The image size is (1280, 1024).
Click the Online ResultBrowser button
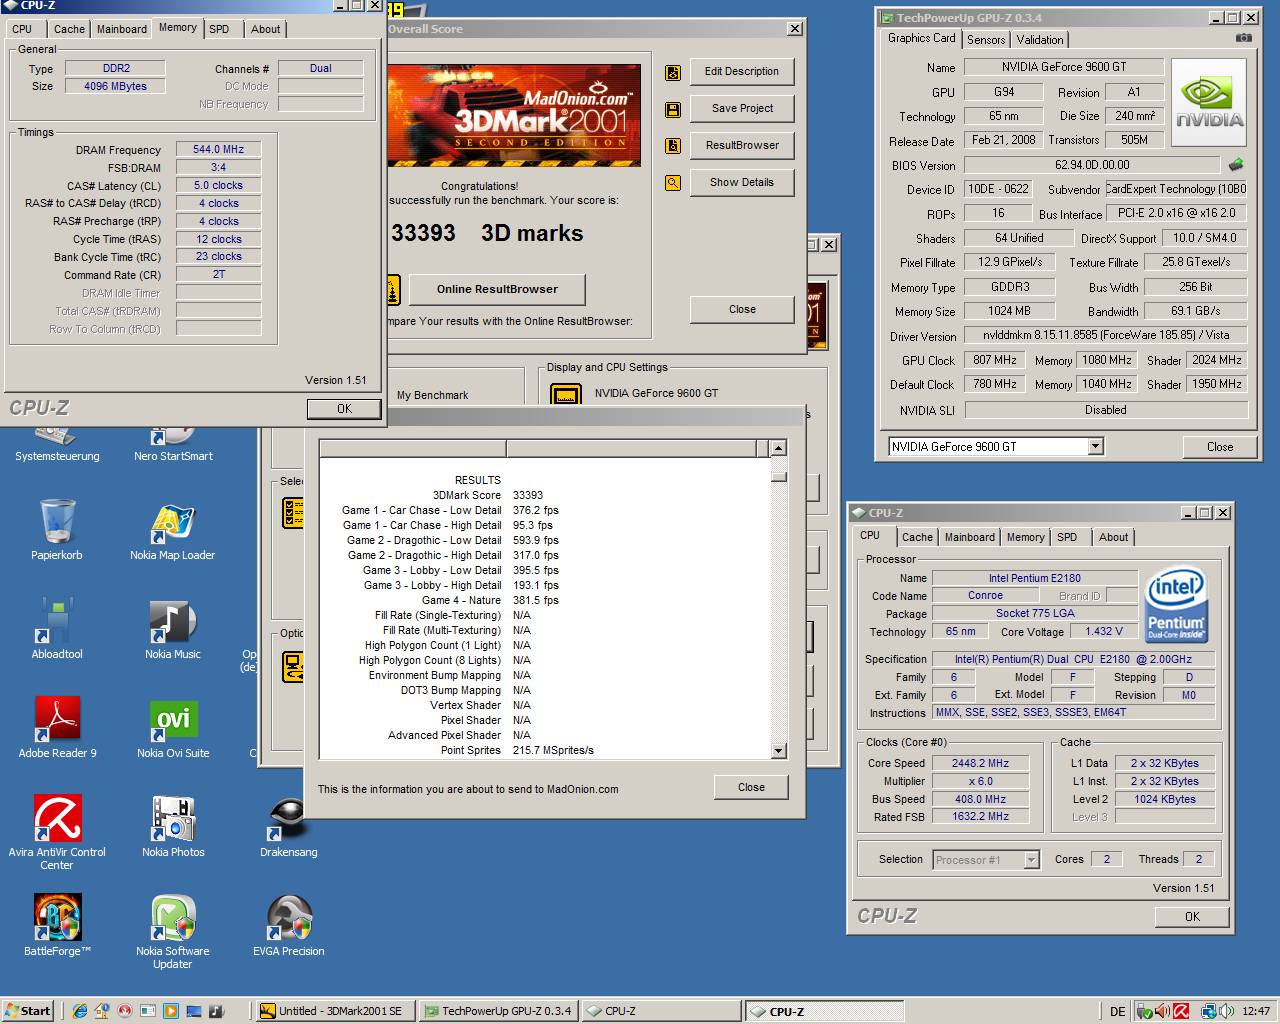(497, 289)
